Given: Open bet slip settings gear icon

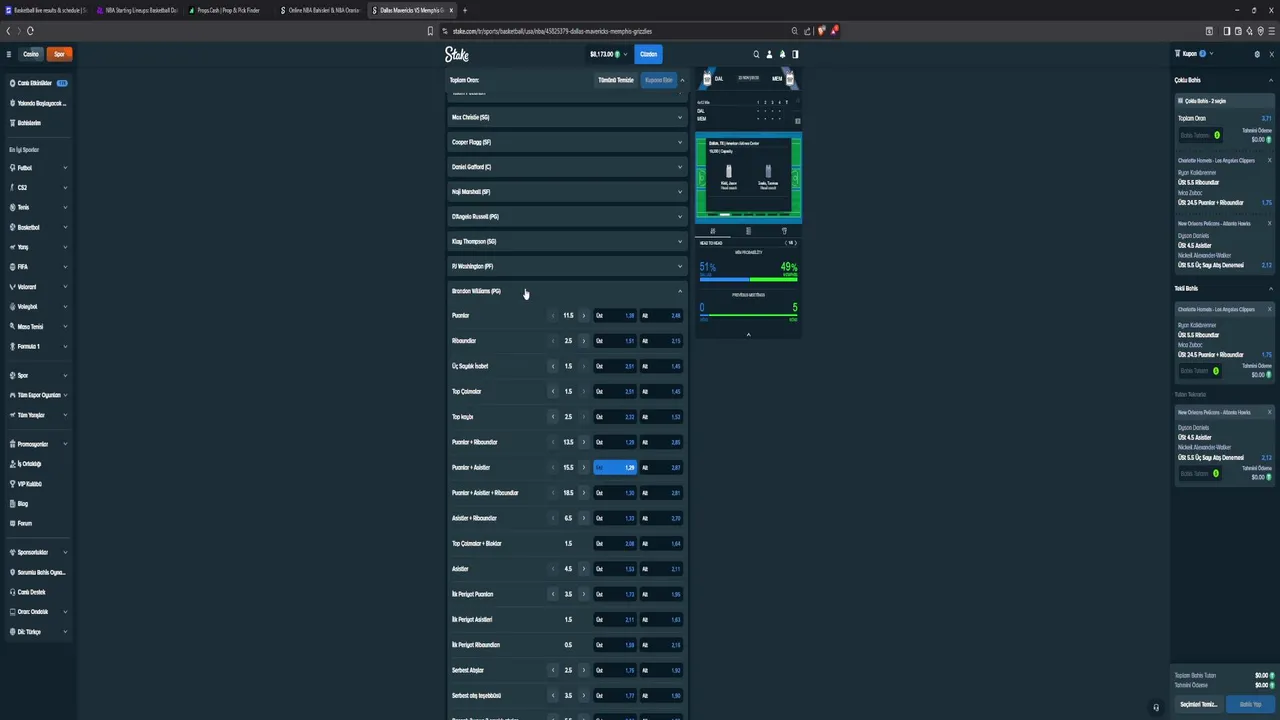Looking at the screenshot, I should 1257,54.
